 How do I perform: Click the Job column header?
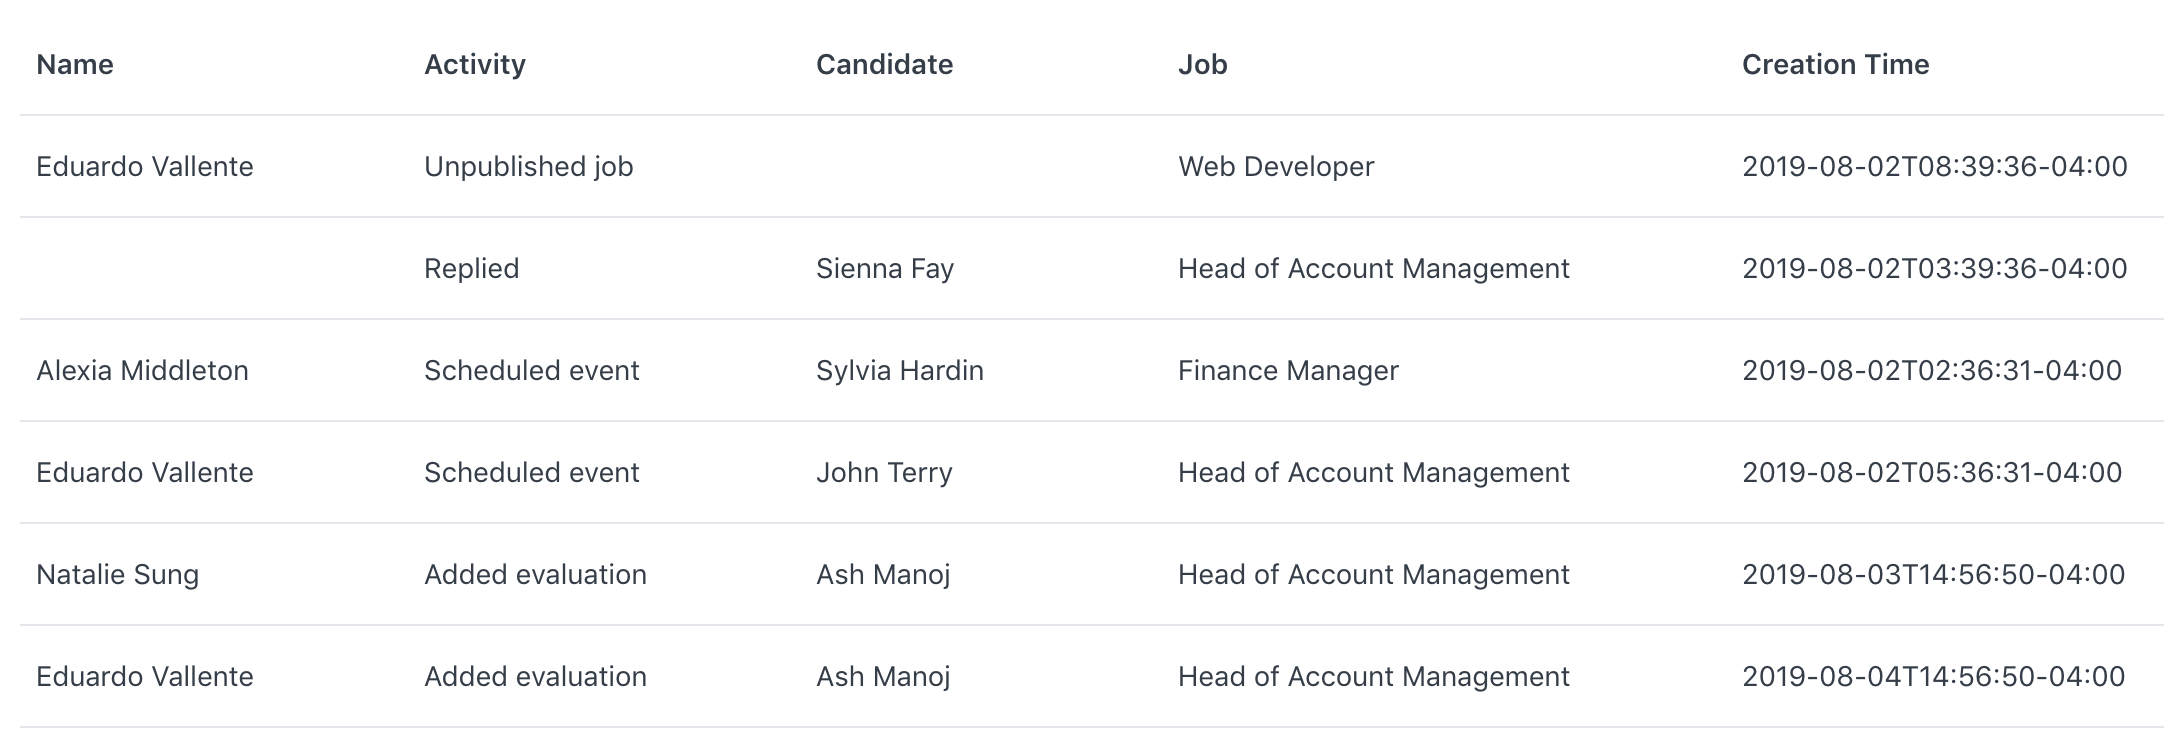[1202, 65]
